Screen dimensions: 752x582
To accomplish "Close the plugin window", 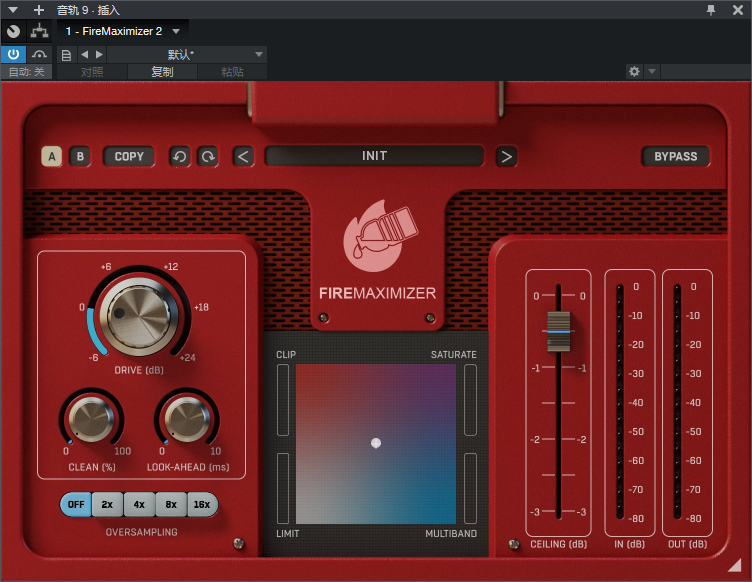I will (738, 10).
